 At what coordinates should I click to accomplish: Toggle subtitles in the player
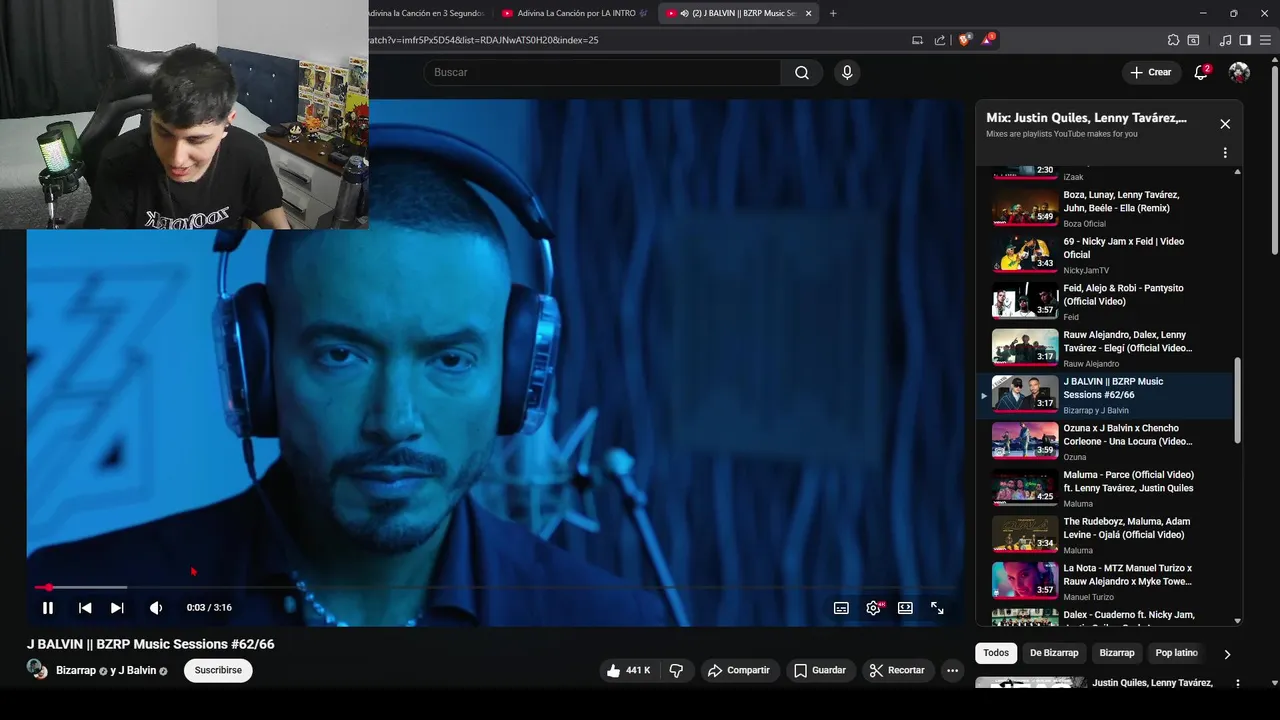(x=841, y=608)
